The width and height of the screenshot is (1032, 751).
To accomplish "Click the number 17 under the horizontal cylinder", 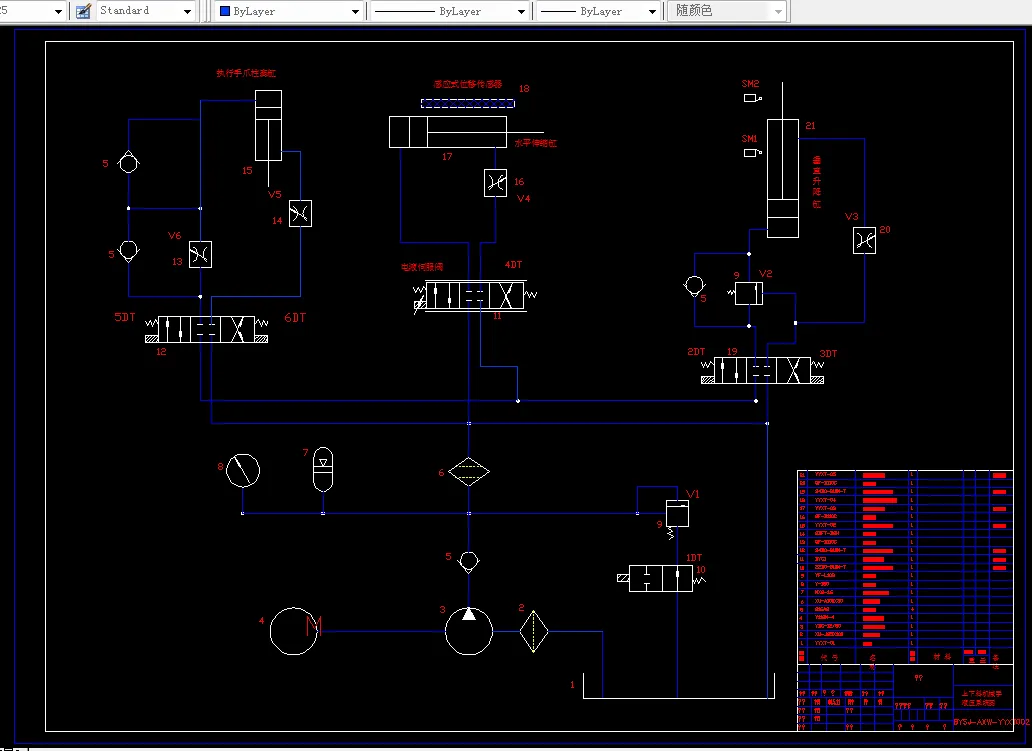I will coord(447,157).
